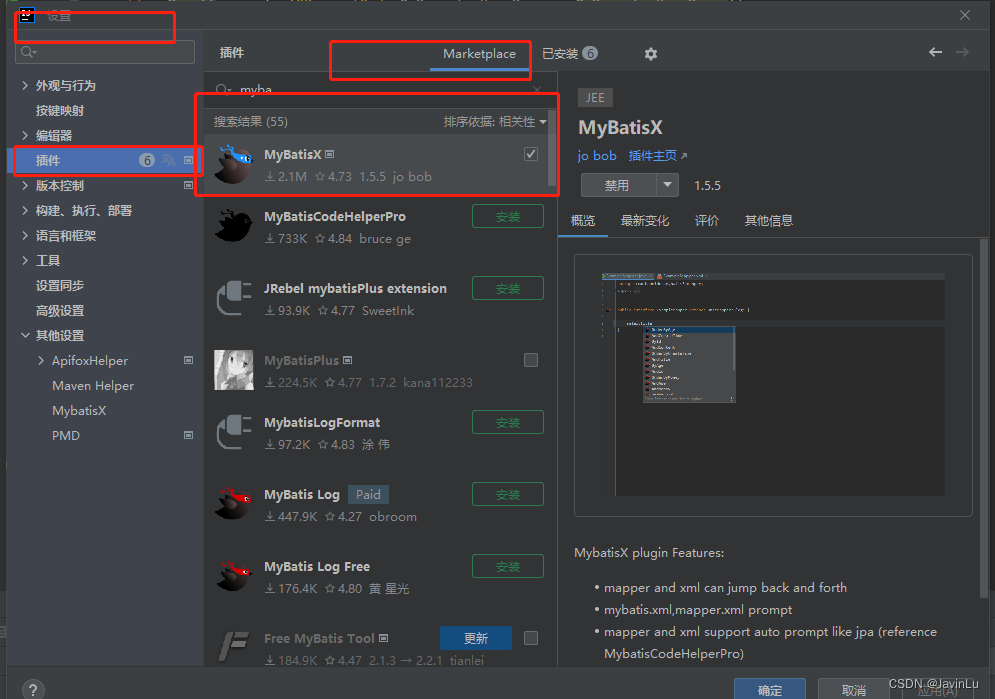Open the 排序依据: 相关性 sort dropdown
The image size is (995, 699).
495,122
